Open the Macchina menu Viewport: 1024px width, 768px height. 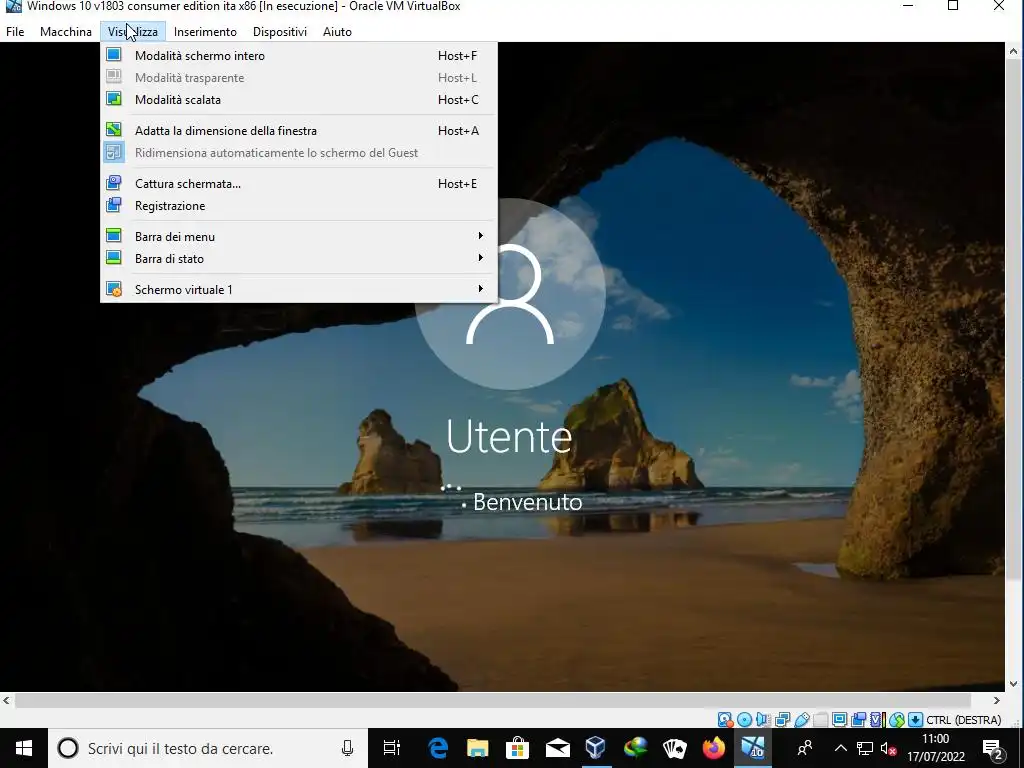65,31
